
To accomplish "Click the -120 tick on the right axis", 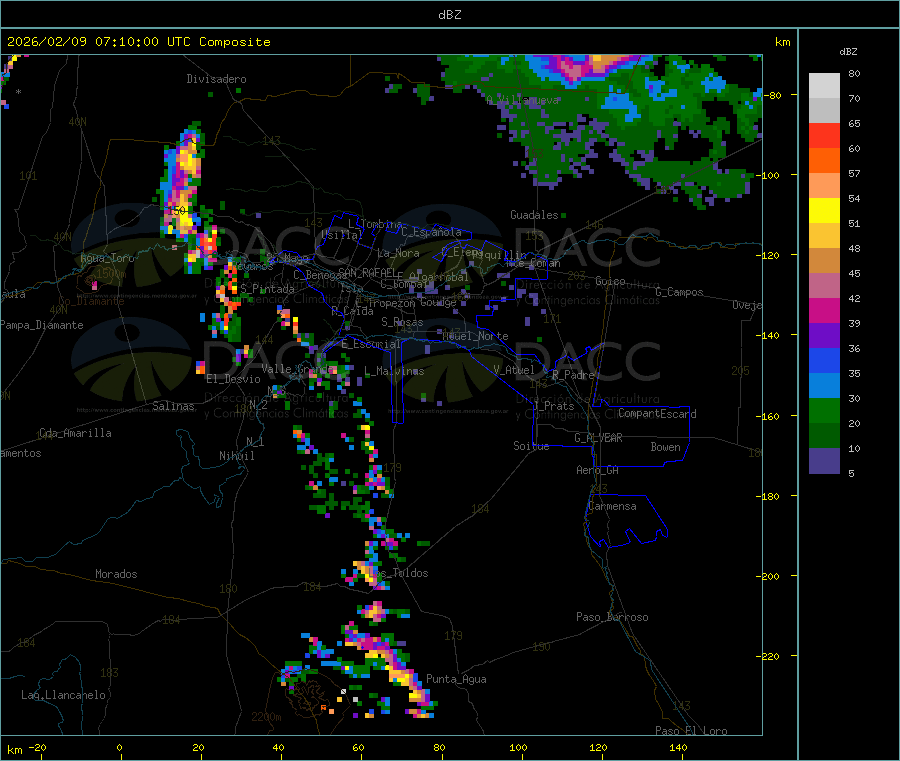I will tap(769, 255).
